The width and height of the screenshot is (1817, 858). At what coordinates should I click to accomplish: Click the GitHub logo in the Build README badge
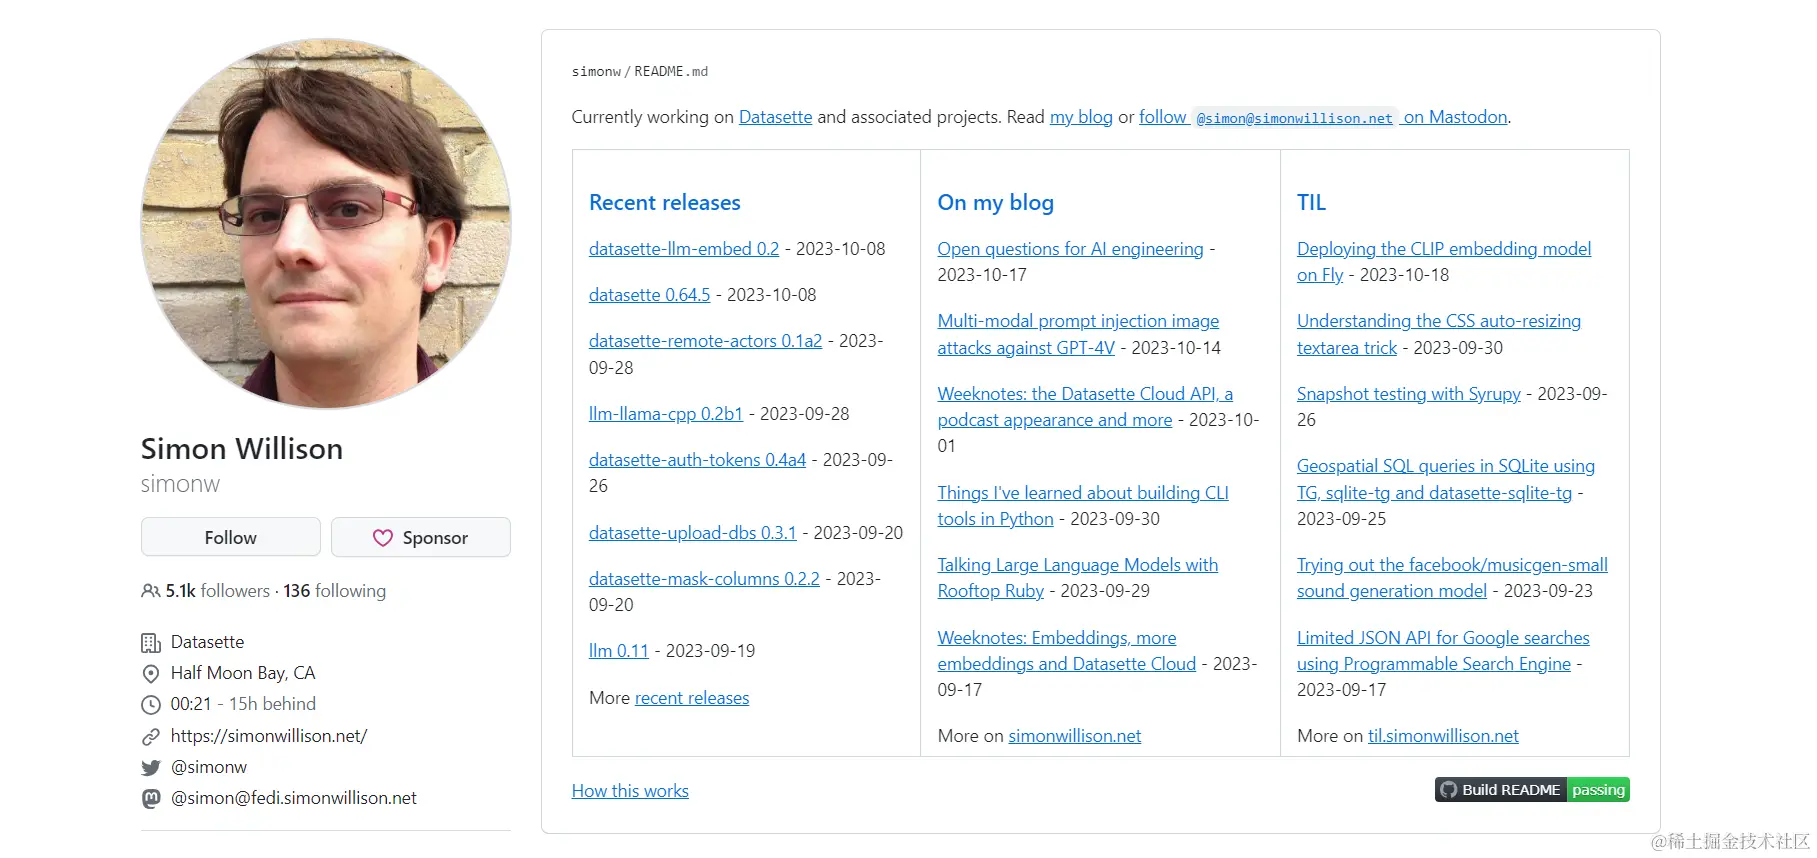[x=1449, y=790]
